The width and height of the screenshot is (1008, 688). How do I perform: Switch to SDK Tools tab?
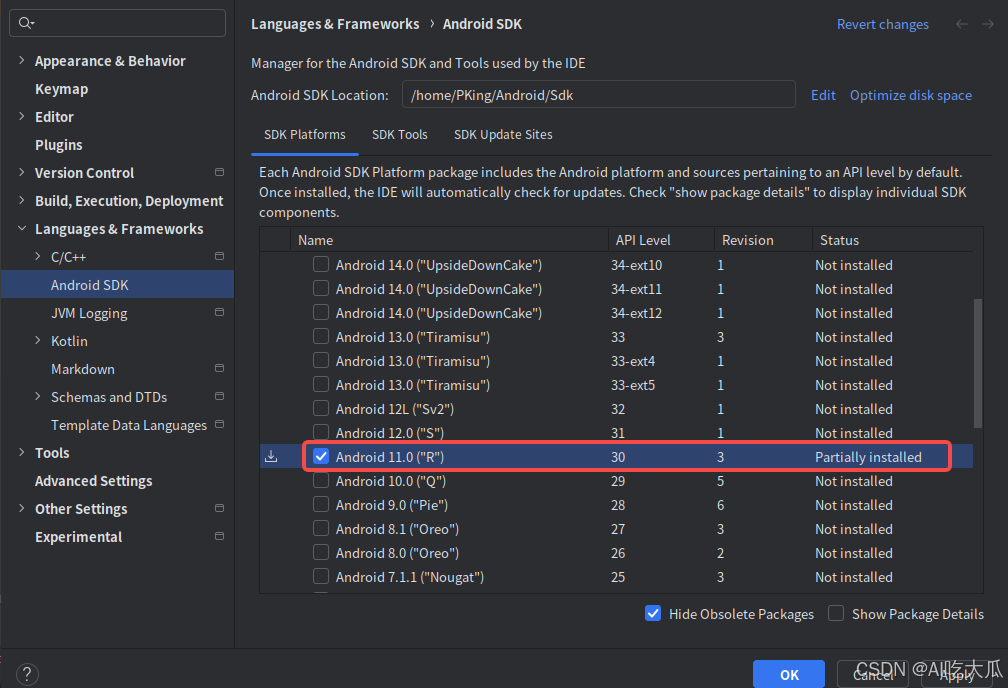pyautogui.click(x=400, y=134)
